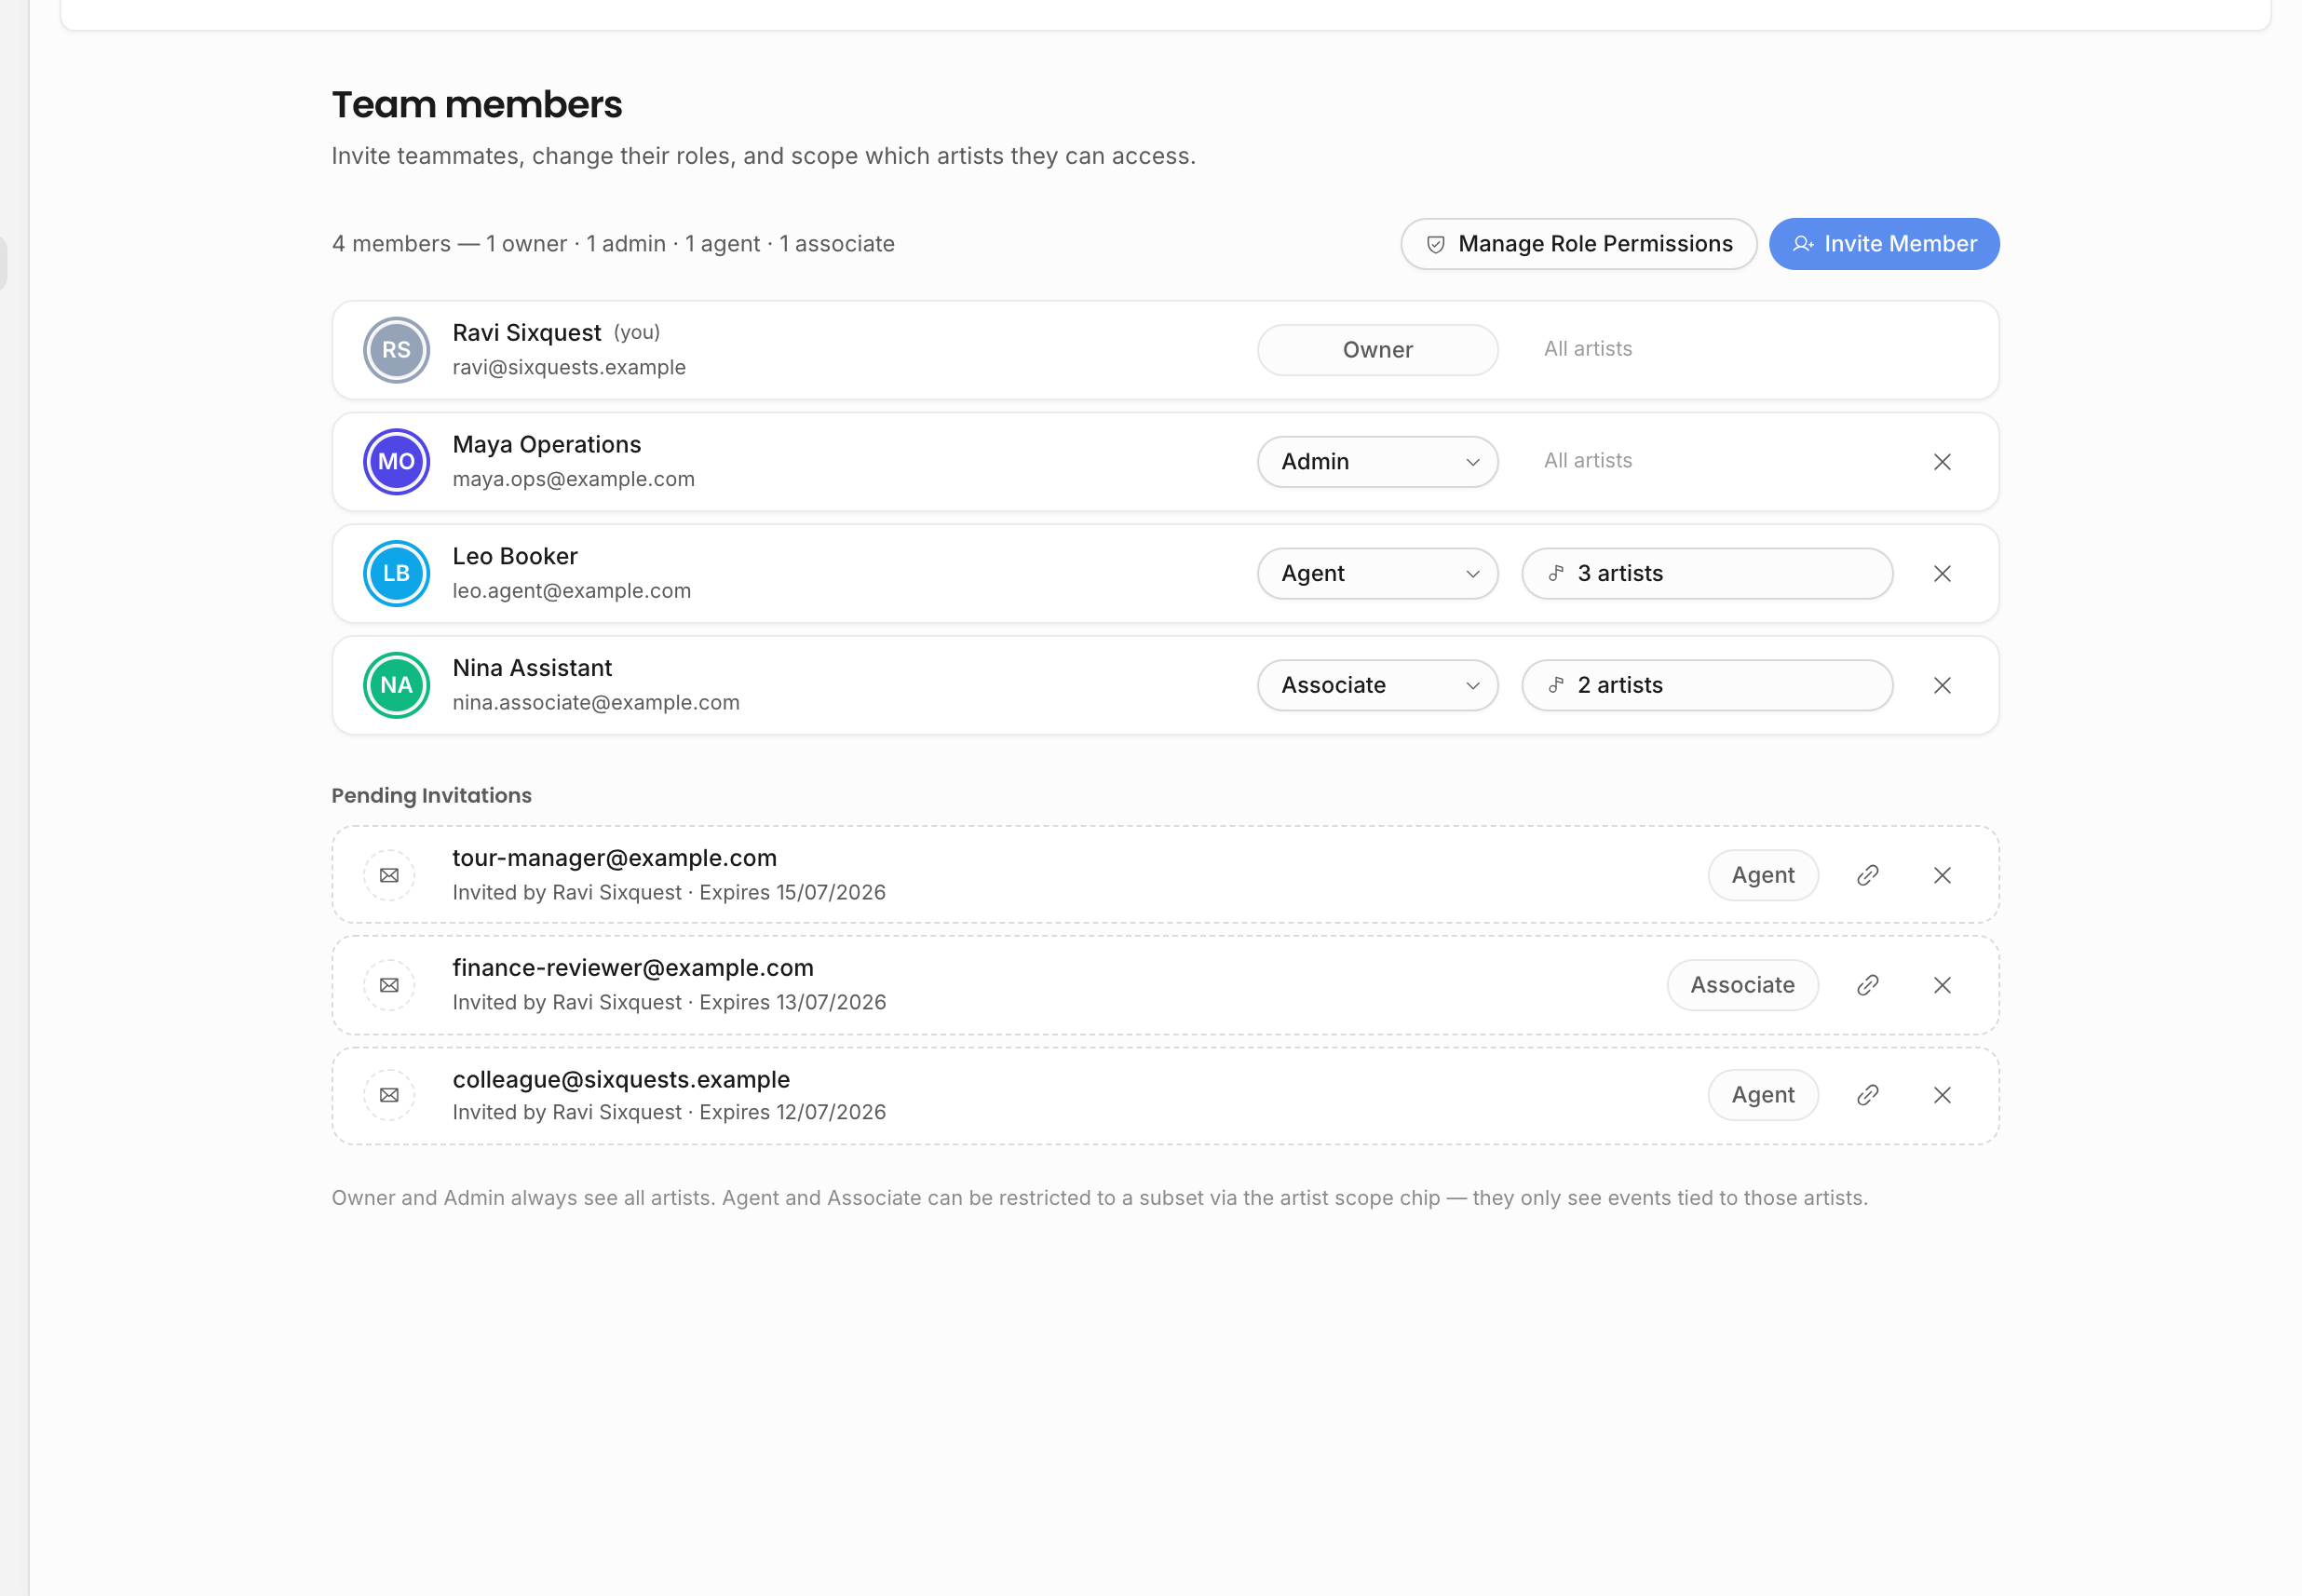
Task: Click the colleague@sixquests.example pending invite
Action: 1165,1096
